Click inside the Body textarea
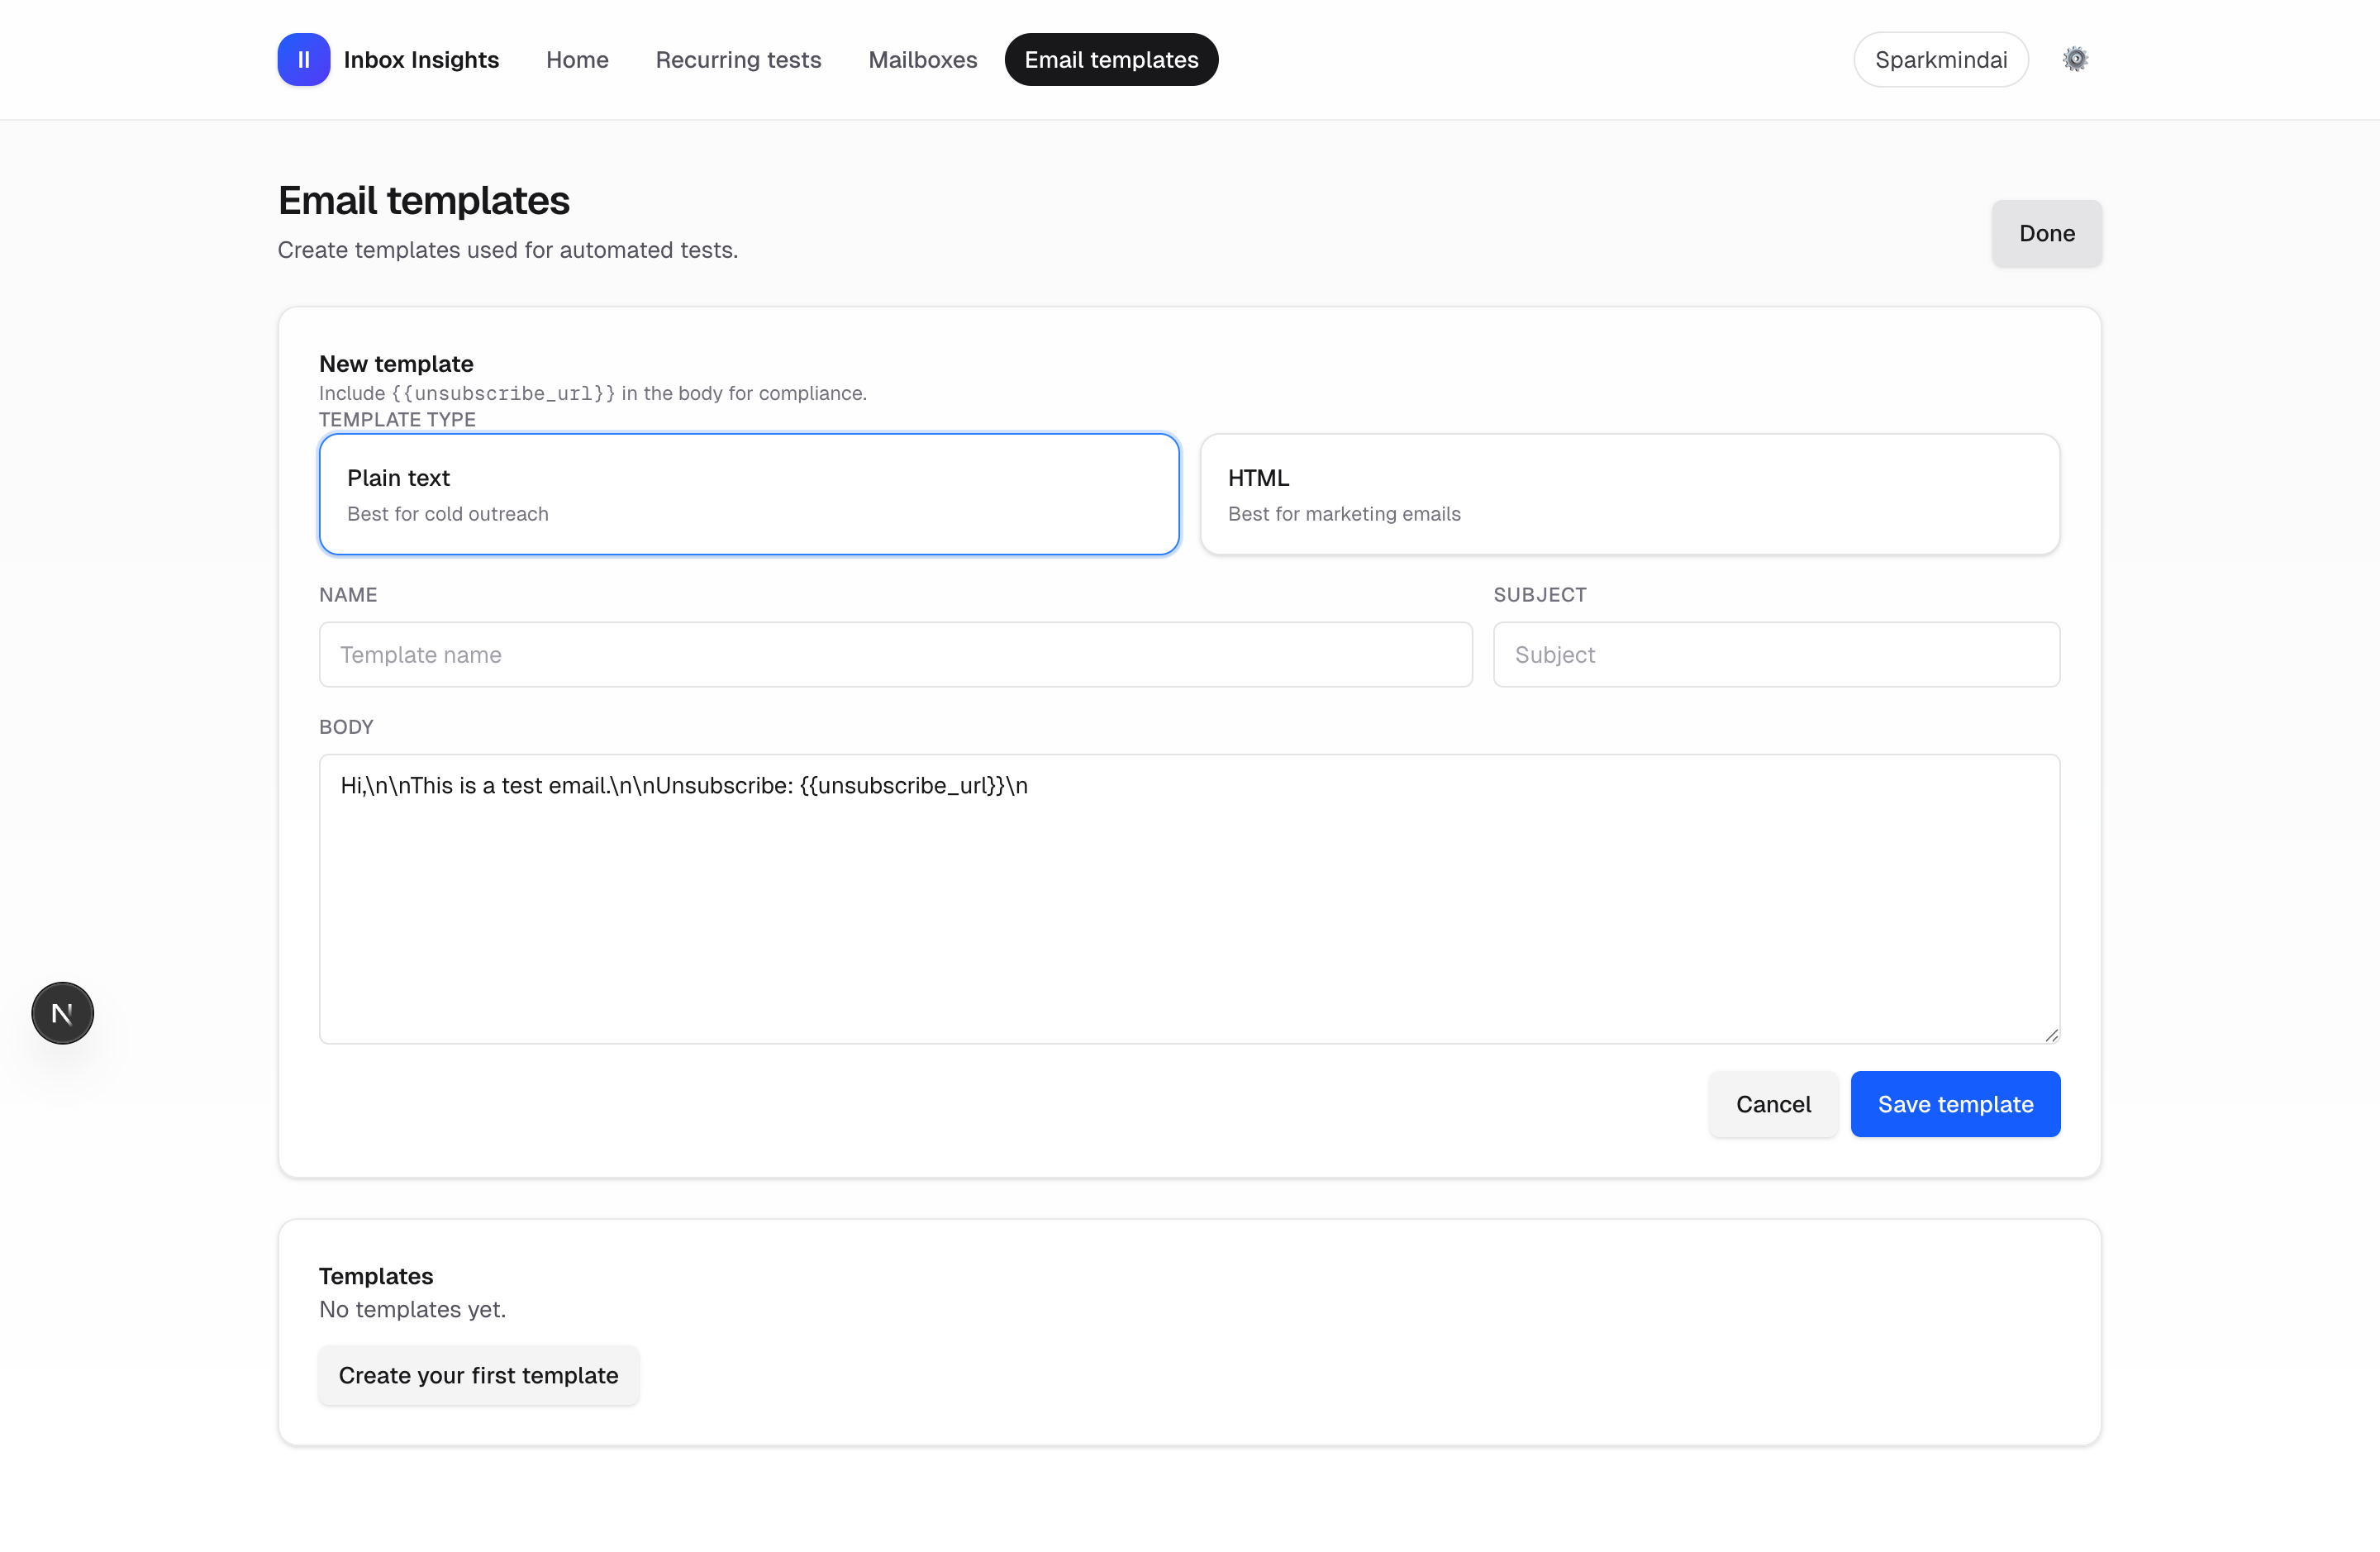Image resolution: width=2380 pixels, height=1552 pixels. pos(1189,900)
